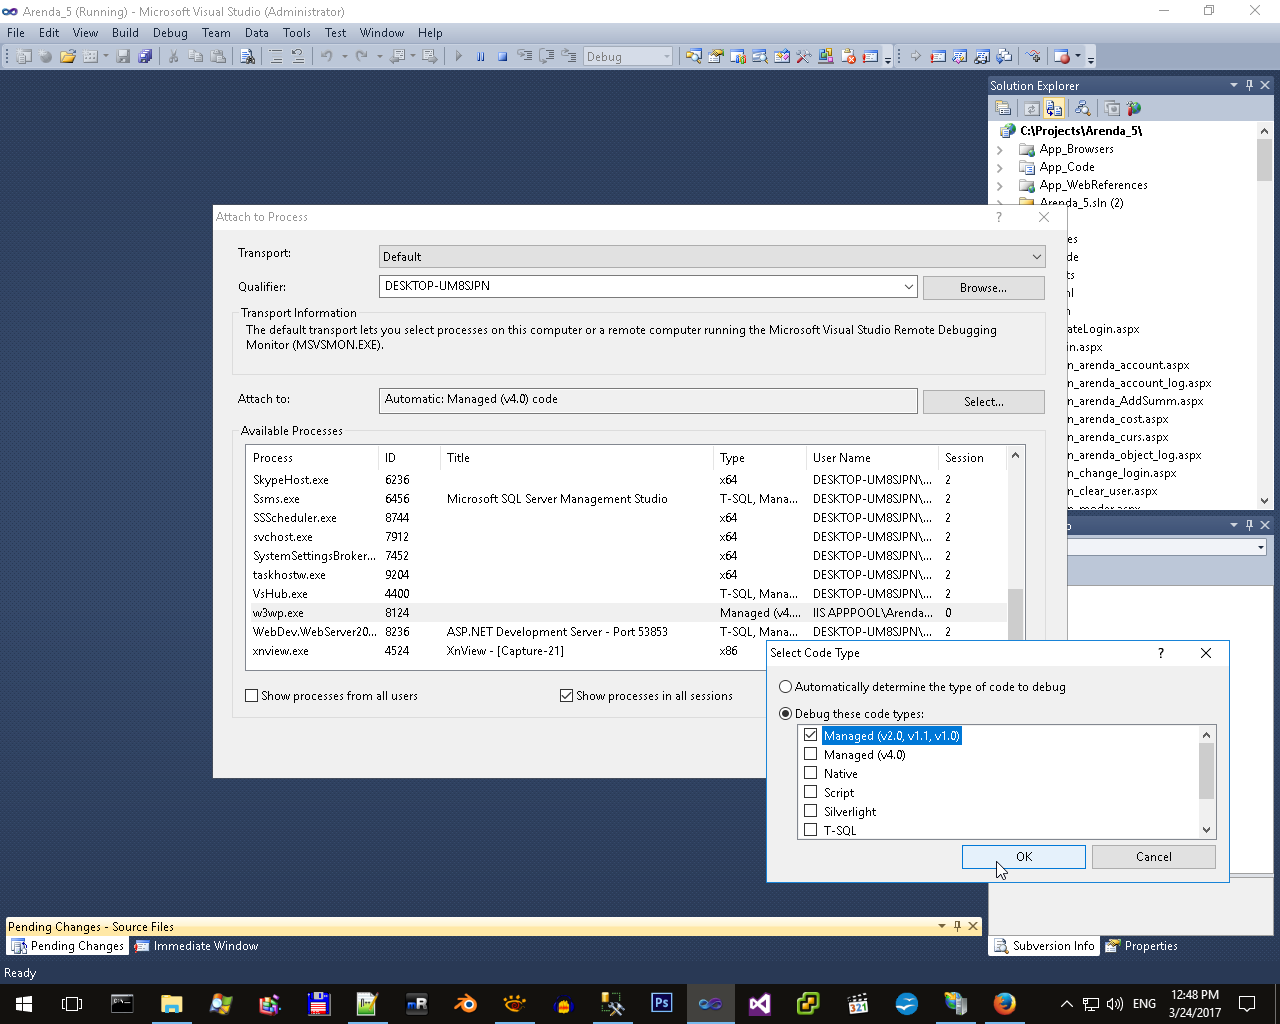Click the Cut scissors toolbar icon

tap(173, 57)
